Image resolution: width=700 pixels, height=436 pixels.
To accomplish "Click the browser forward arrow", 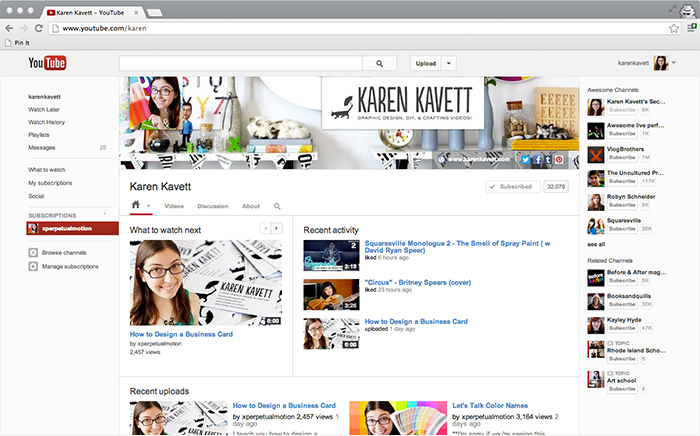I will coord(24,28).
